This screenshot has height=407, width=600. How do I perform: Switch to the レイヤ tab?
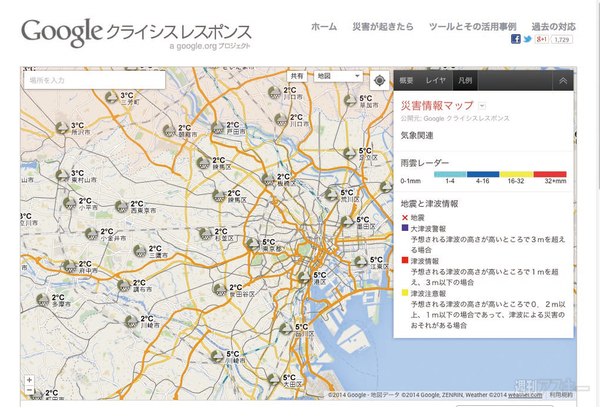[435, 81]
